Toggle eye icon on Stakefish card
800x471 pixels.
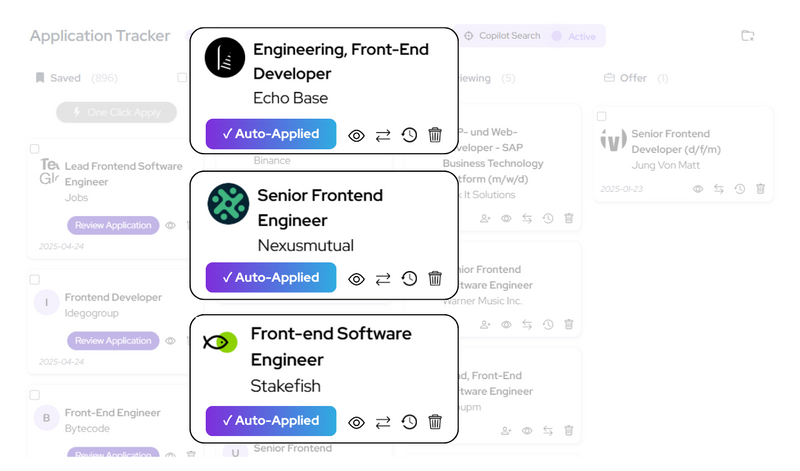pyautogui.click(x=356, y=422)
